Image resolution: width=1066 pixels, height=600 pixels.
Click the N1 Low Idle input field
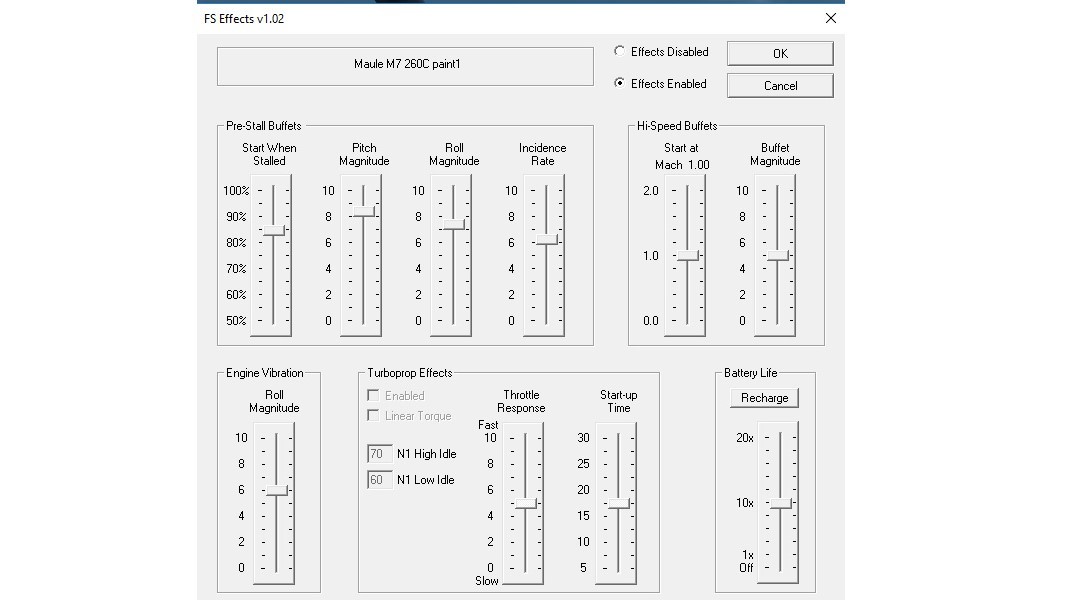379,479
